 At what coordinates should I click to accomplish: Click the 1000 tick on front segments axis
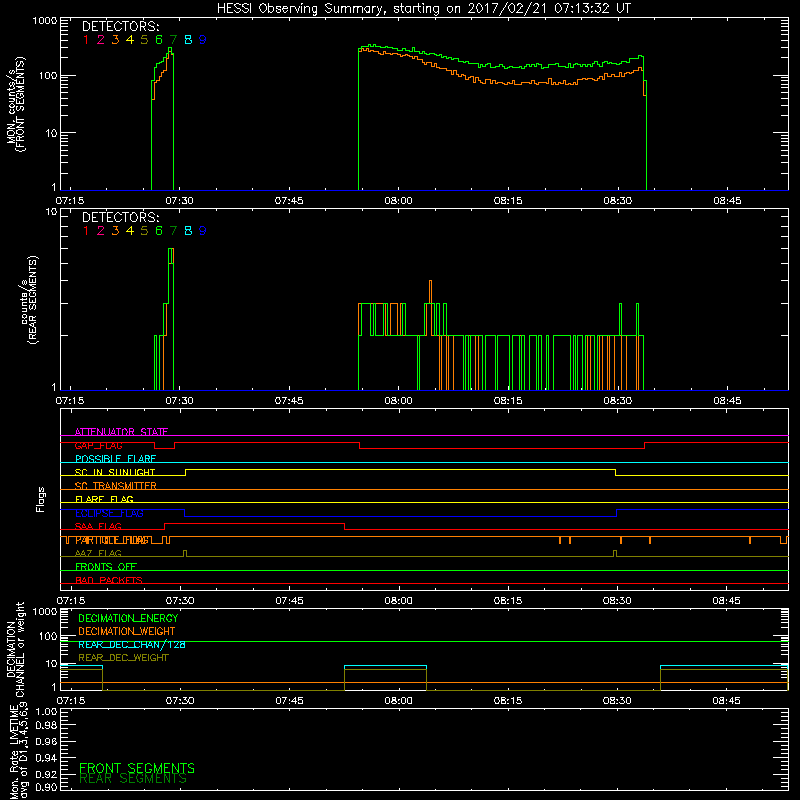(45, 21)
